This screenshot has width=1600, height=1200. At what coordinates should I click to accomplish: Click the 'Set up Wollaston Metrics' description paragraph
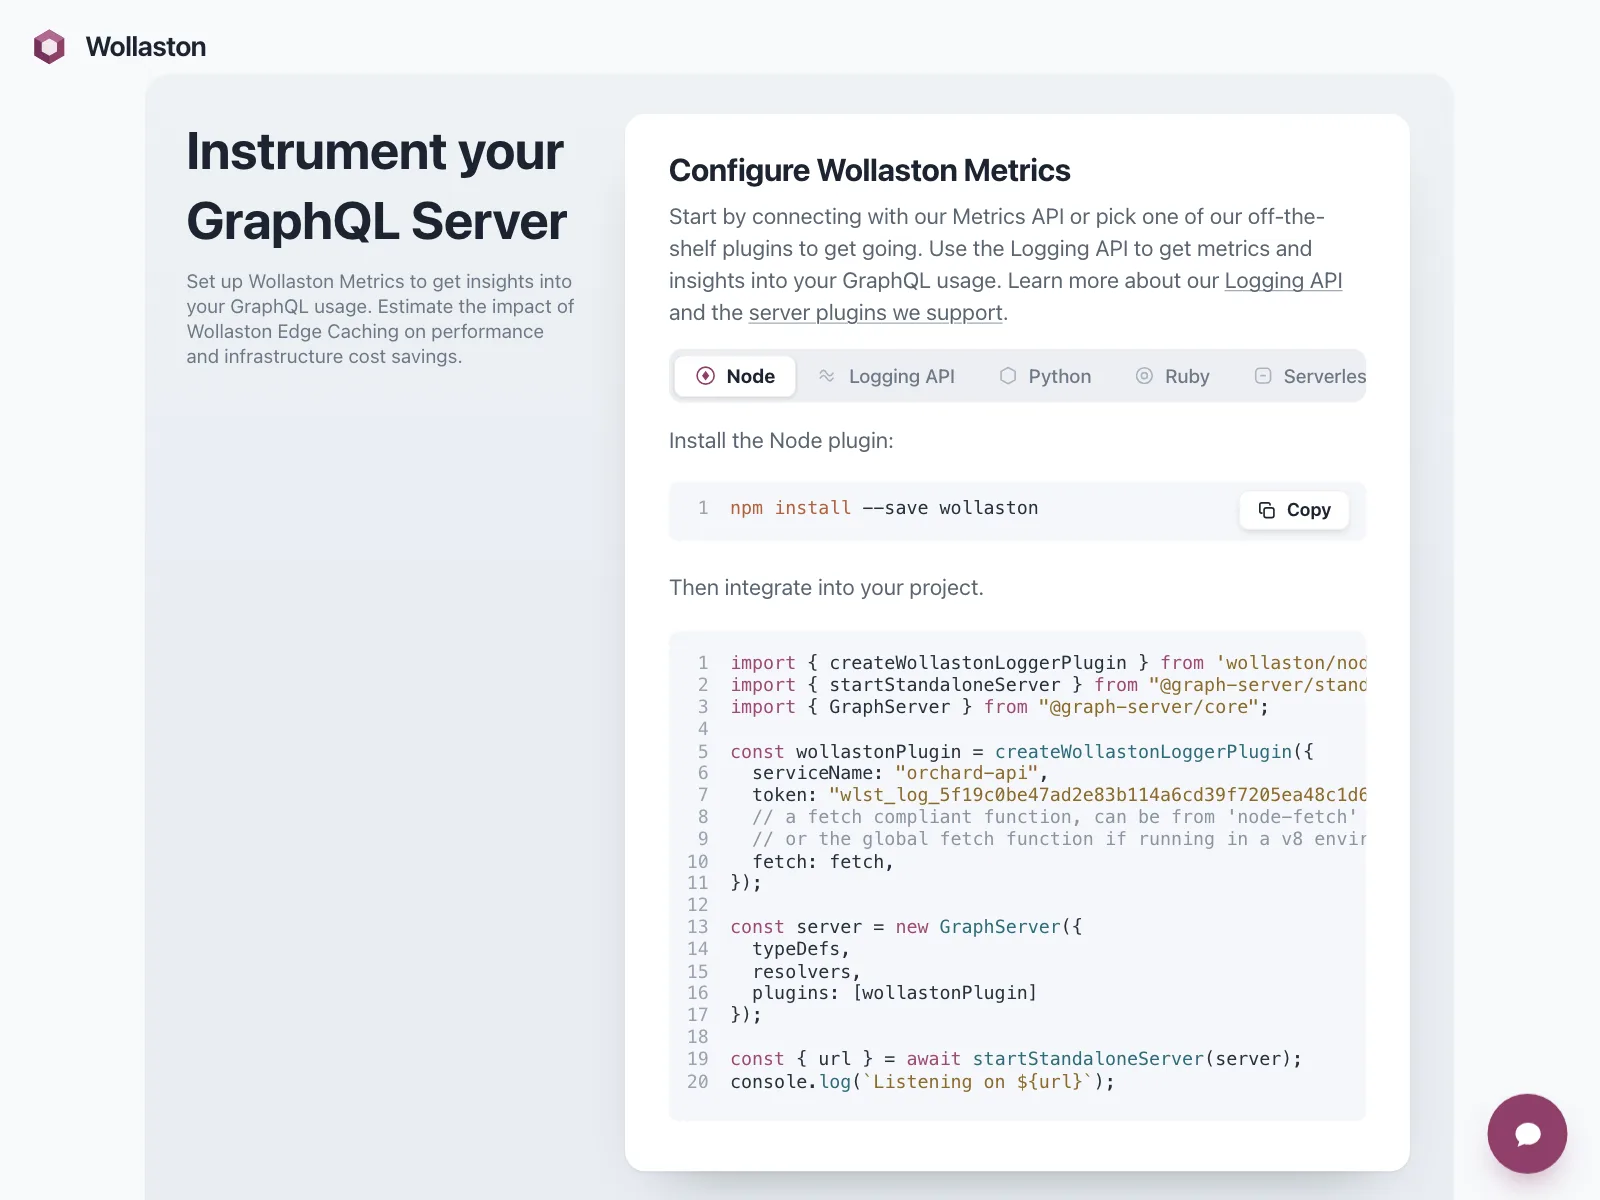[x=380, y=319]
